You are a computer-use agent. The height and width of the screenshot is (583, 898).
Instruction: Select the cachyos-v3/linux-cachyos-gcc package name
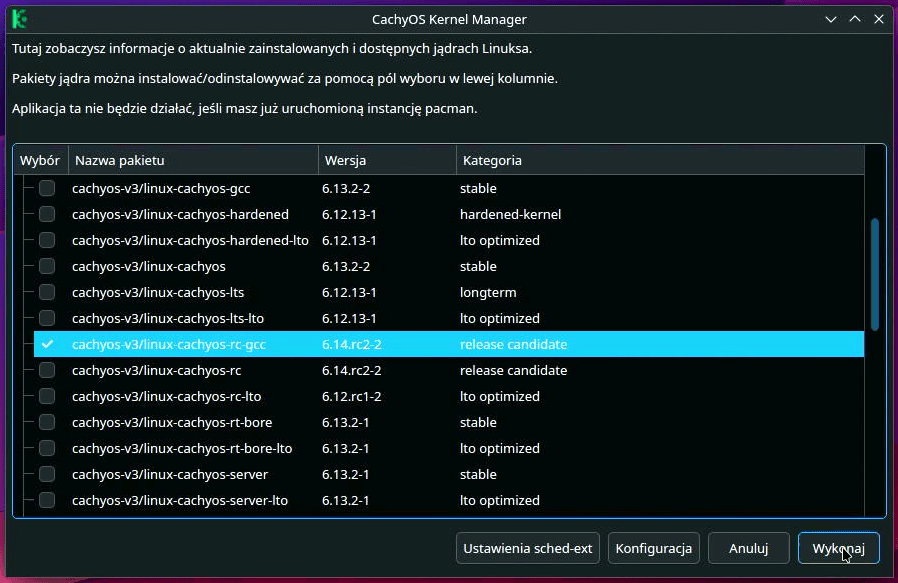161,188
